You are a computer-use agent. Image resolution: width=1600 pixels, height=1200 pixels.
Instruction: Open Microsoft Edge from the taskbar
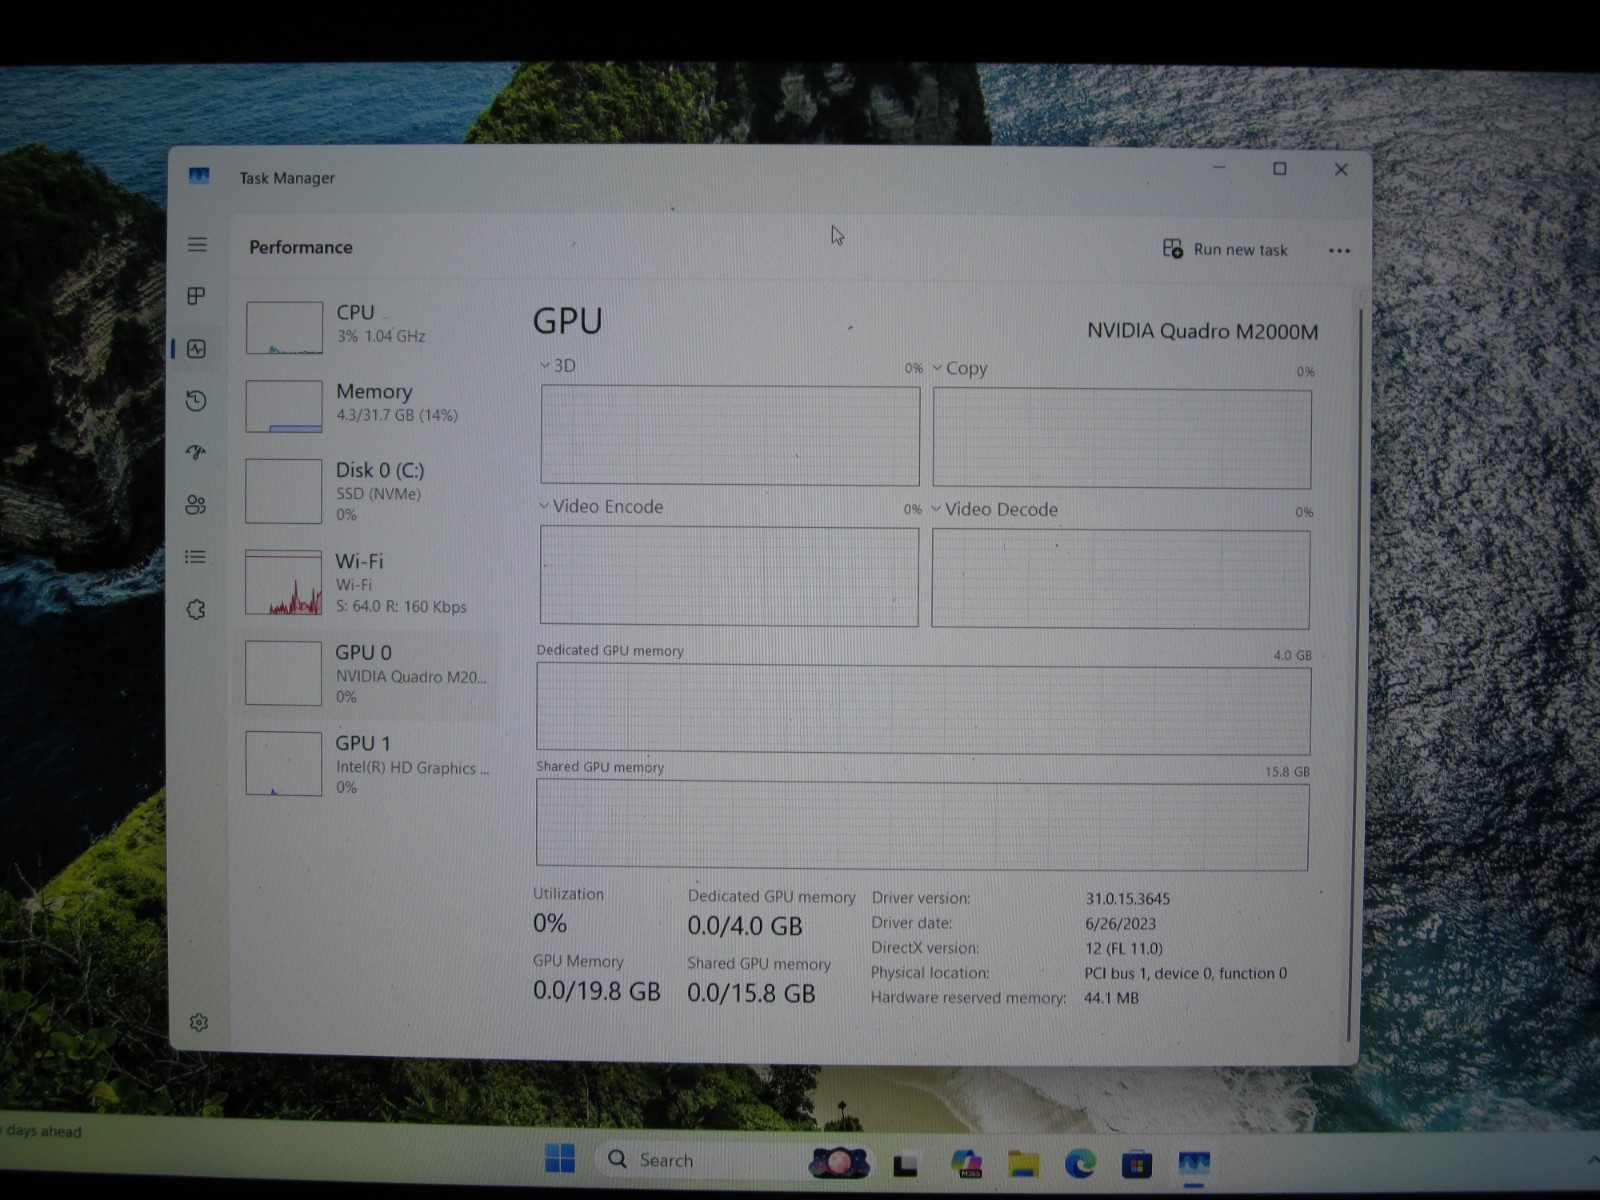[1079, 1164]
